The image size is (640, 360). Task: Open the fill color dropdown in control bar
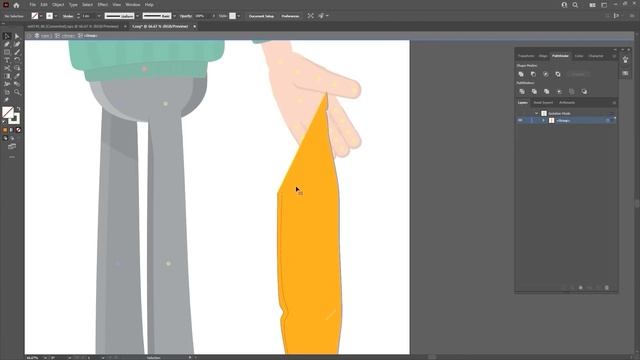point(41,16)
